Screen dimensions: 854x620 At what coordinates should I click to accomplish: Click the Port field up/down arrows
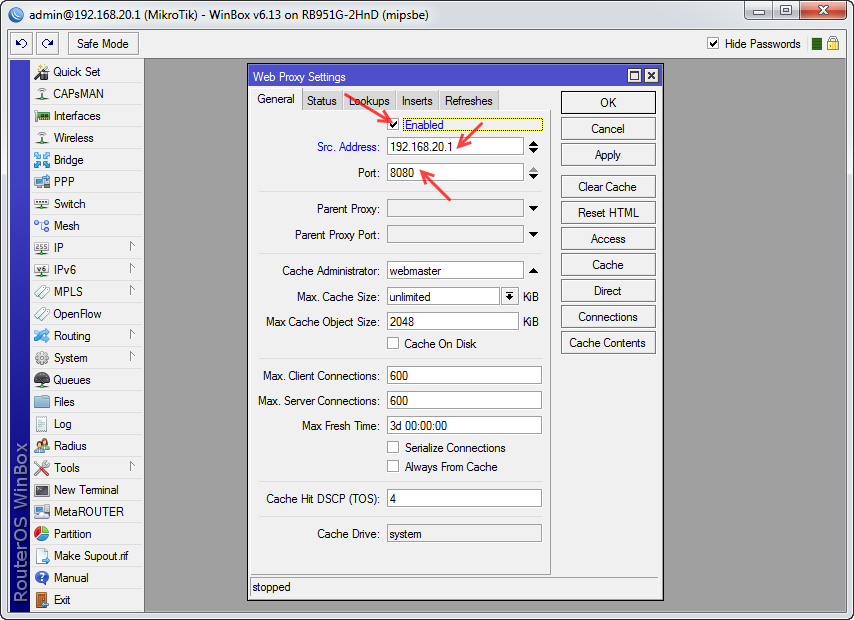coord(534,173)
